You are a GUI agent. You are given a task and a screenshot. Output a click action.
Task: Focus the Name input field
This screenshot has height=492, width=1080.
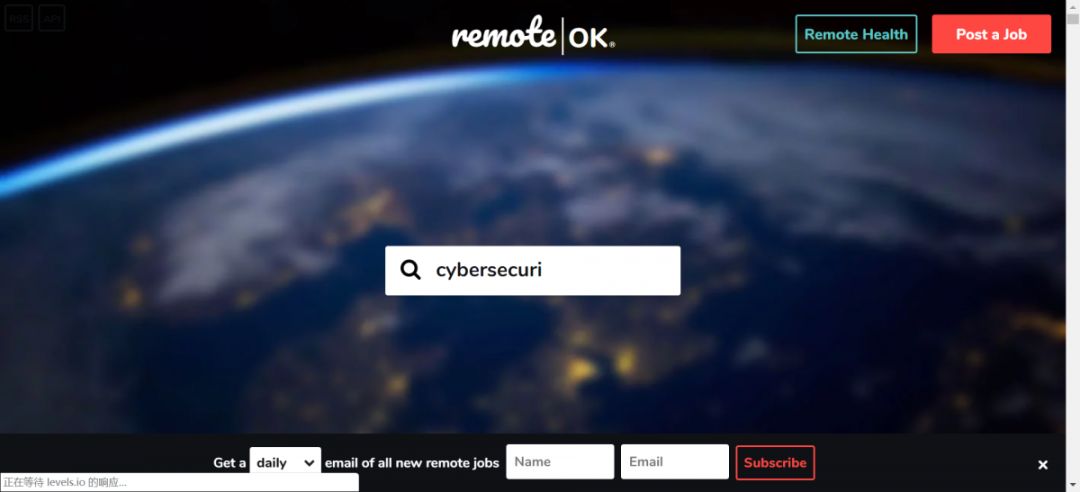click(560, 462)
